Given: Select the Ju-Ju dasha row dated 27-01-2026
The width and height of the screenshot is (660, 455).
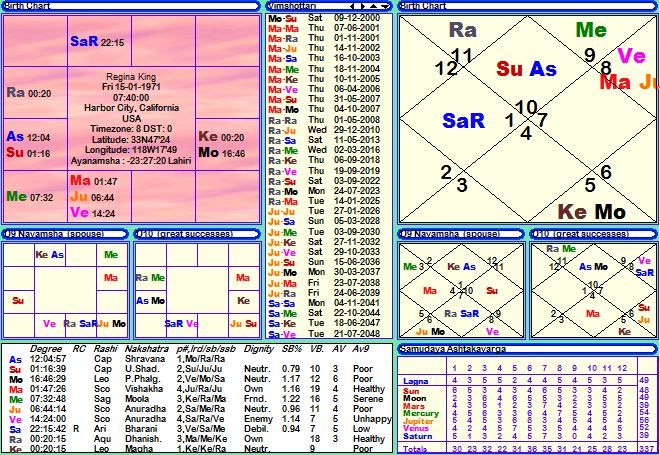Looking at the screenshot, I should click(x=325, y=211).
